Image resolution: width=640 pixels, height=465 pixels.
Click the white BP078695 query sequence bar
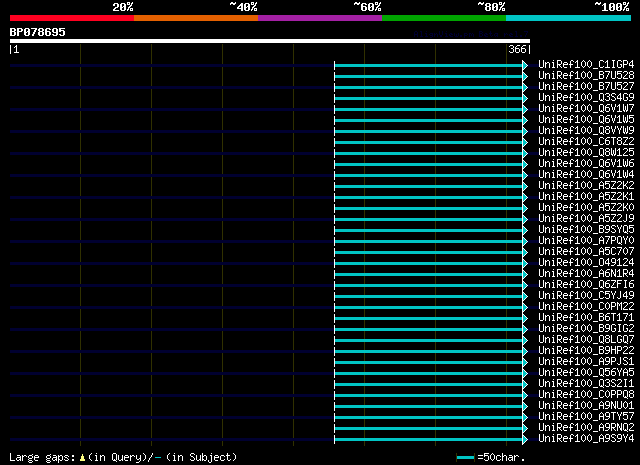click(x=270, y=41)
